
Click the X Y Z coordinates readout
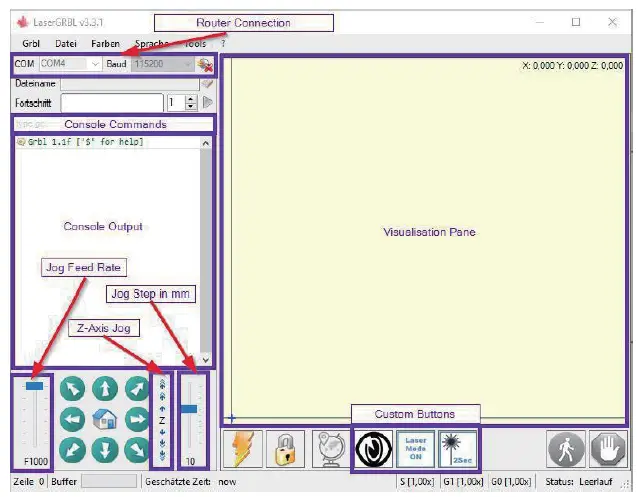tap(572, 65)
